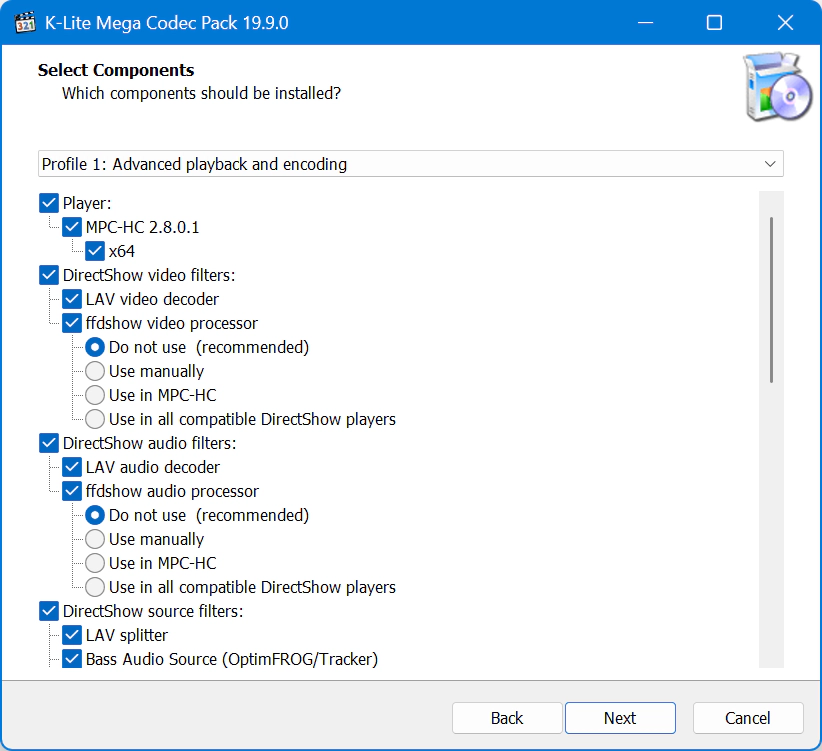Image resolution: width=822 pixels, height=751 pixels.
Task: Uncheck DirectShow video filters checkbox
Action: (x=49, y=275)
